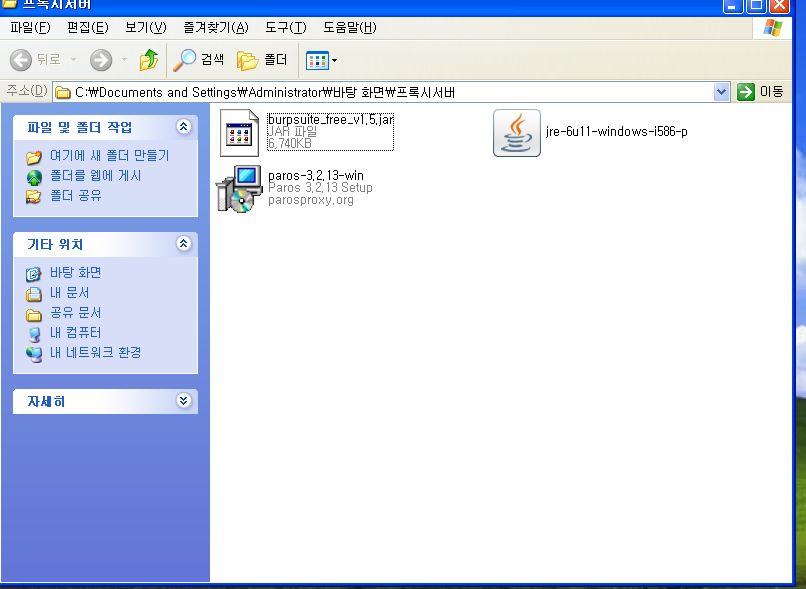Click the new folder icon in sidebar
This screenshot has height=589, width=806.
34,157
